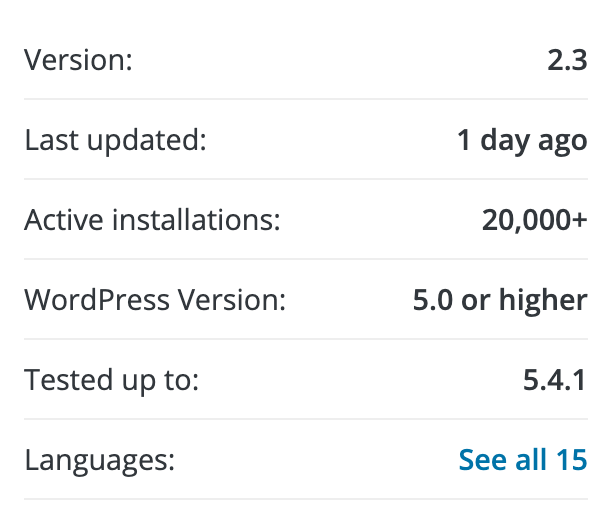Viewport: 610px width, 510px height.
Task: Click the "Version:" label
Action: (78, 60)
